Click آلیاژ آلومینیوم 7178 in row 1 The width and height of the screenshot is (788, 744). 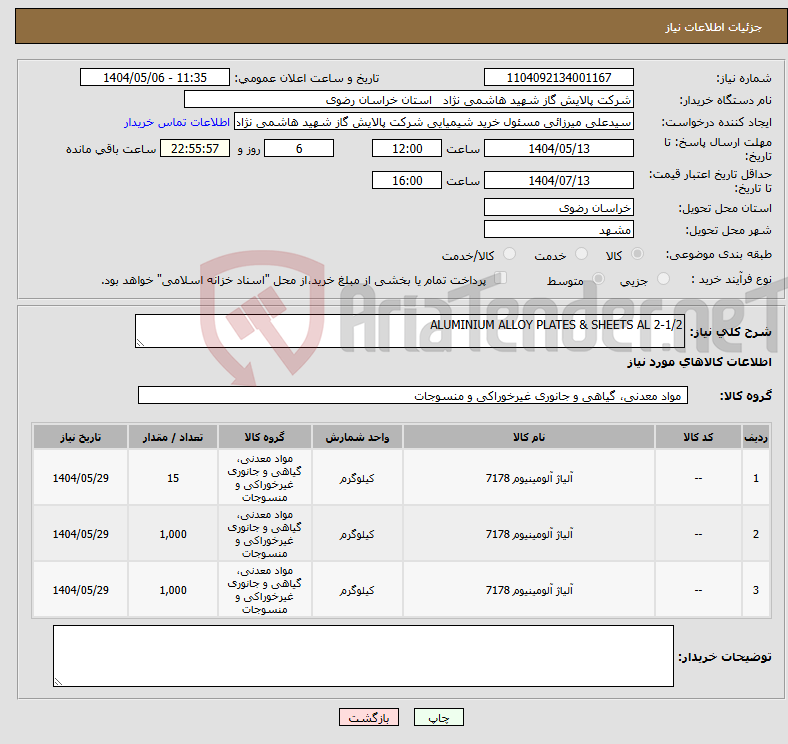529,478
